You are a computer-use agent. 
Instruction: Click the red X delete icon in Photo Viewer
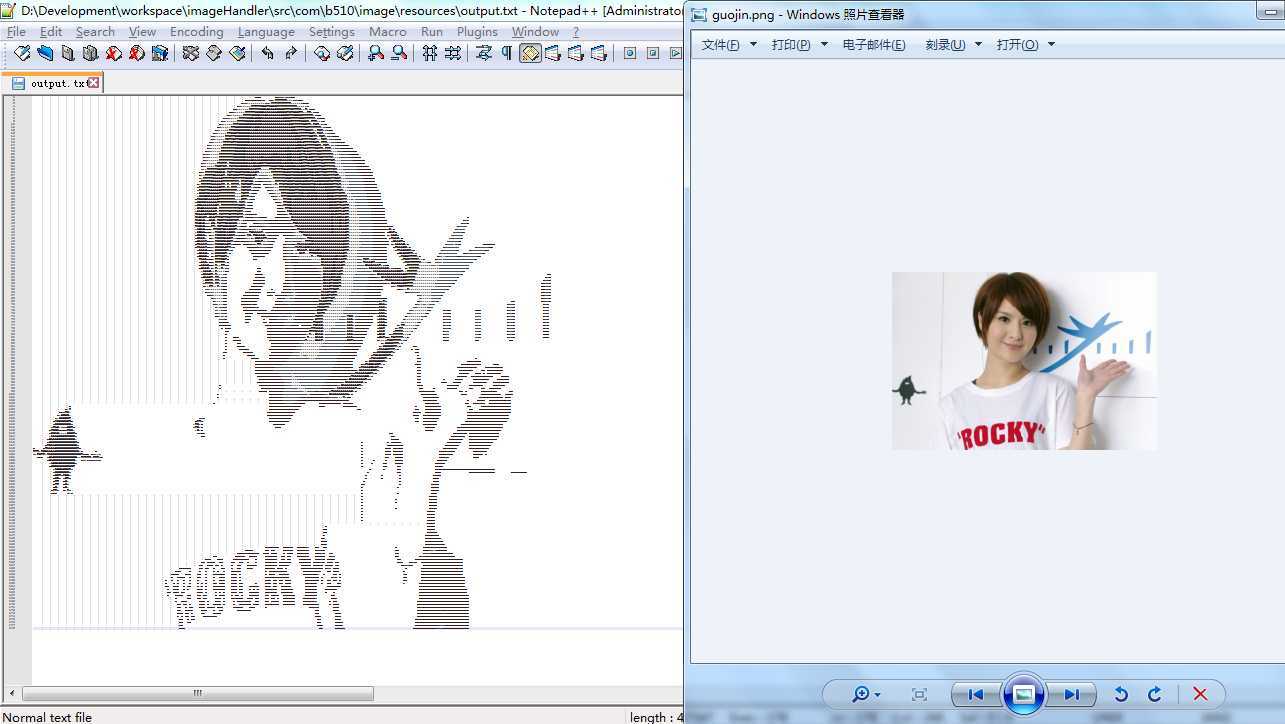tap(1200, 694)
